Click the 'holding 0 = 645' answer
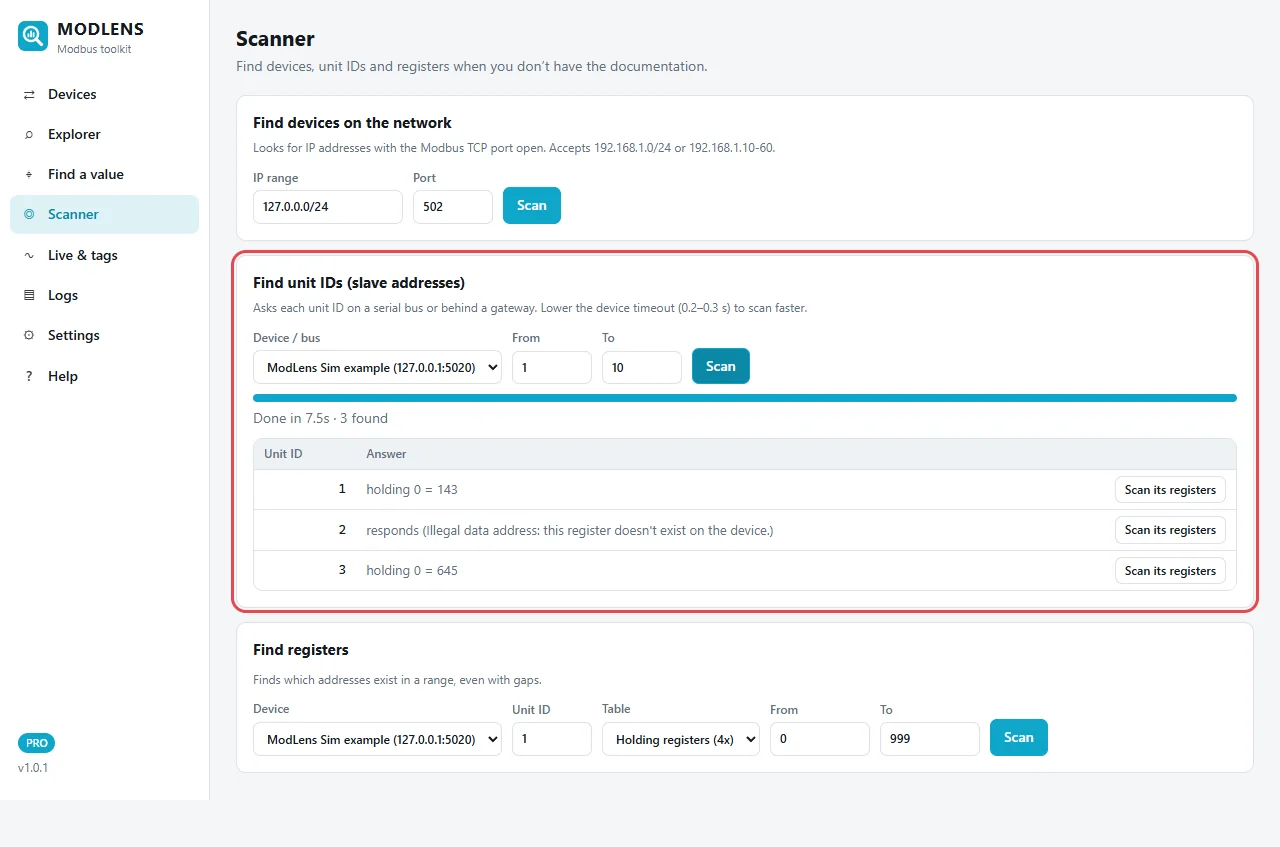This screenshot has width=1280, height=847. [x=412, y=570]
